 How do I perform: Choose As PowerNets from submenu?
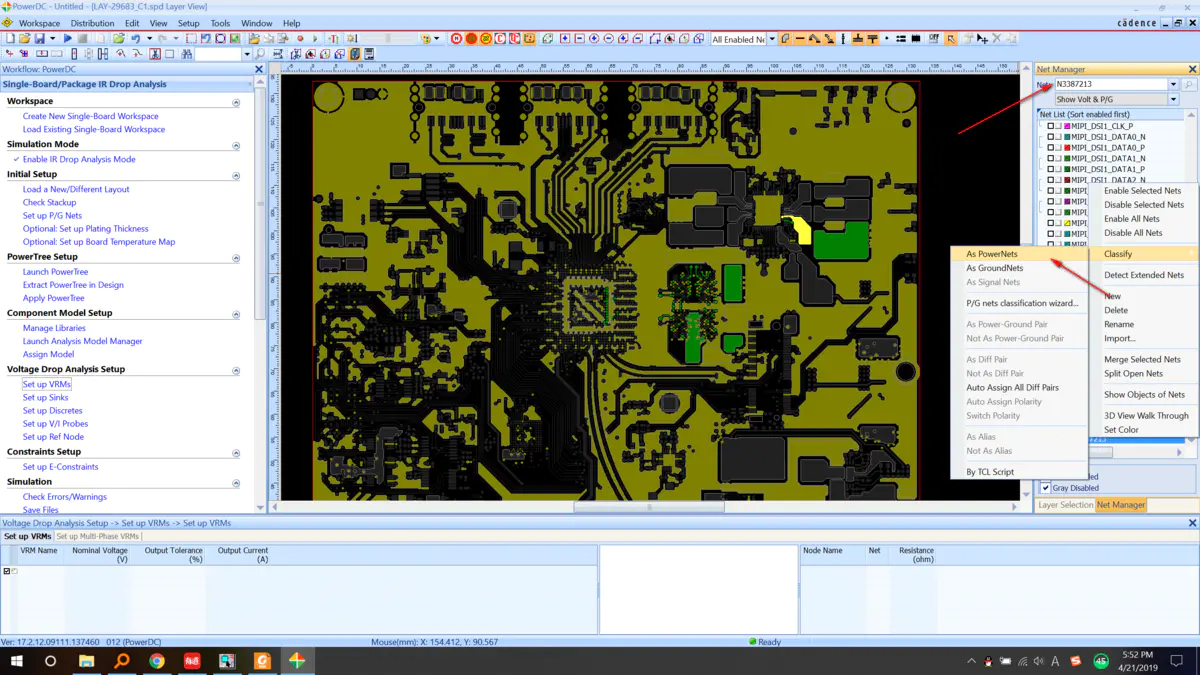click(x=1019, y=254)
